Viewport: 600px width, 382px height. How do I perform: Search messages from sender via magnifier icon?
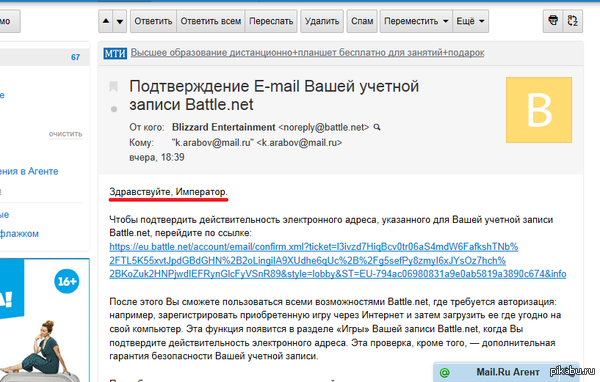coord(377,127)
